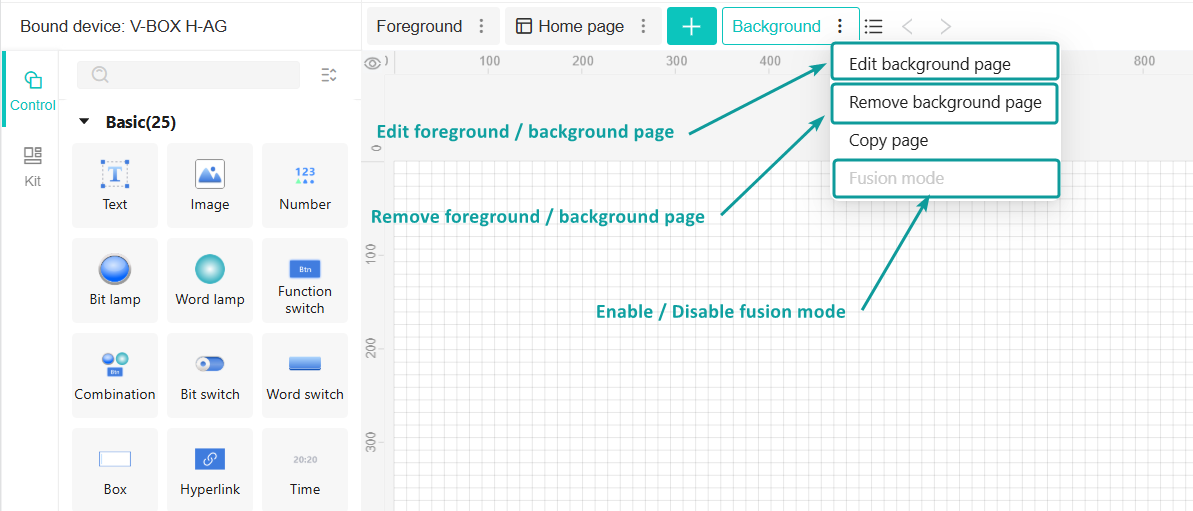Collapse the Basic(25) category
The height and width of the screenshot is (511, 1193).
pos(84,122)
